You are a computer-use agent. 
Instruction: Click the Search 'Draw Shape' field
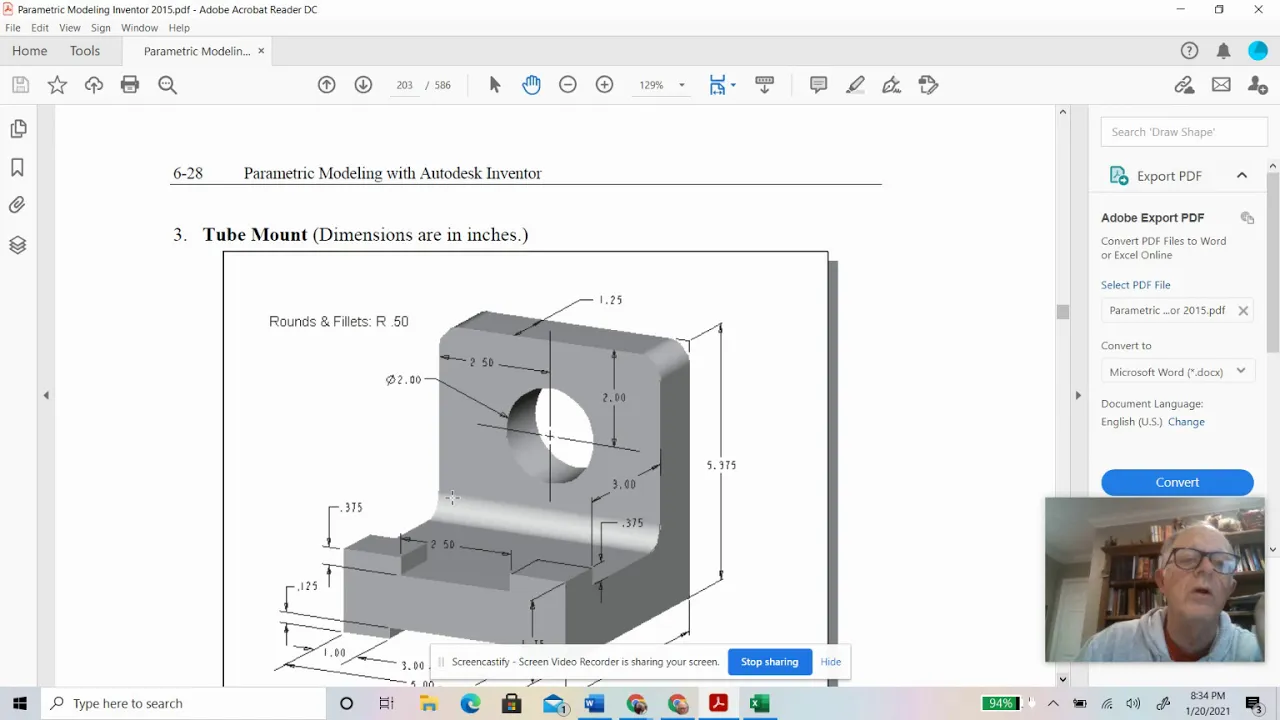[1184, 132]
